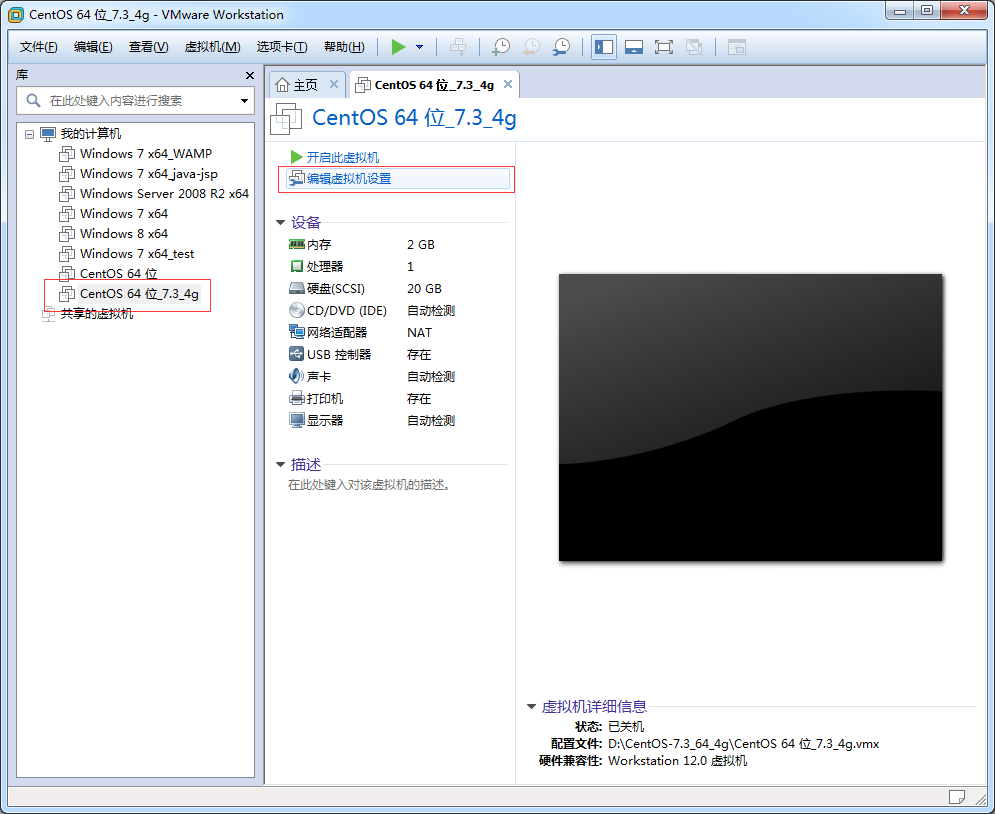Image resolution: width=995 pixels, height=814 pixels.
Task: Click the send Ctrl+Alt+Del toolbar icon
Action: (x=458, y=47)
